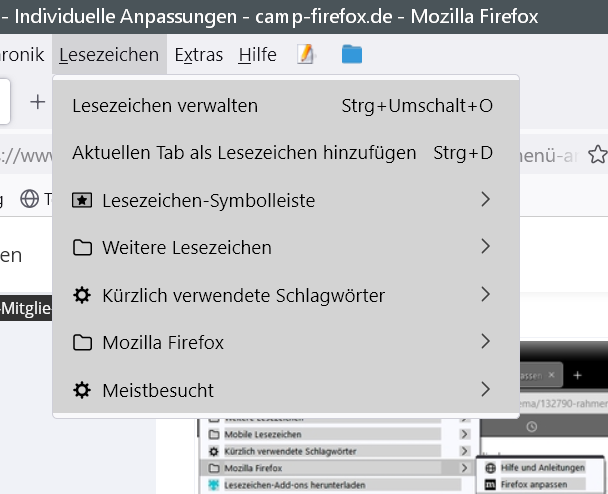Screen dimensions: 608x494
Task: Click the bookmark star in the address bar
Action: click(x=597, y=155)
